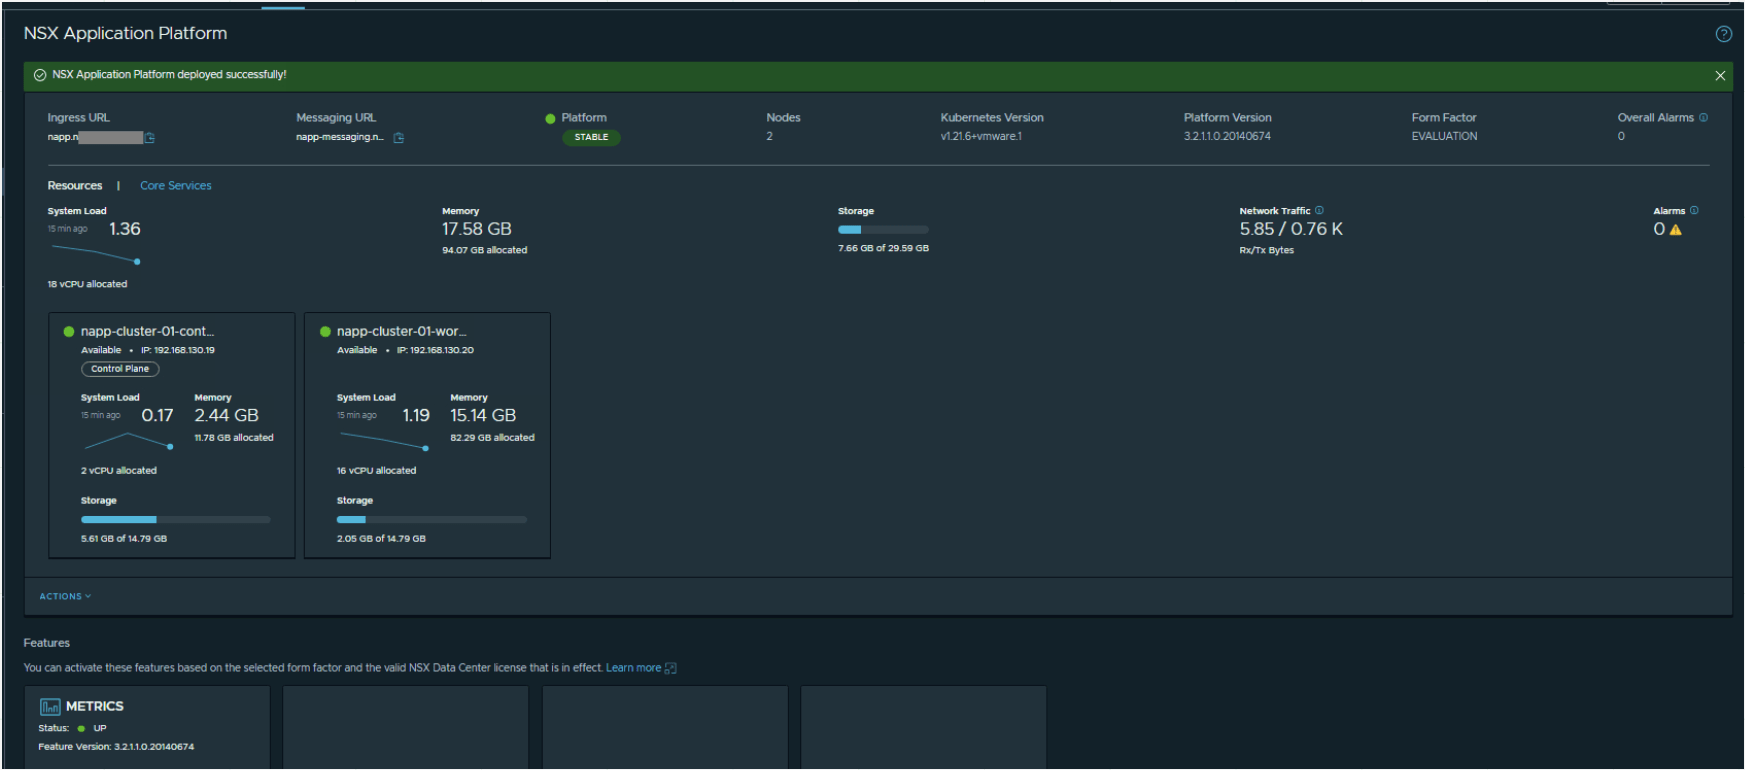Click the Control Plane badge
The height and width of the screenshot is (770, 1745).
click(120, 369)
